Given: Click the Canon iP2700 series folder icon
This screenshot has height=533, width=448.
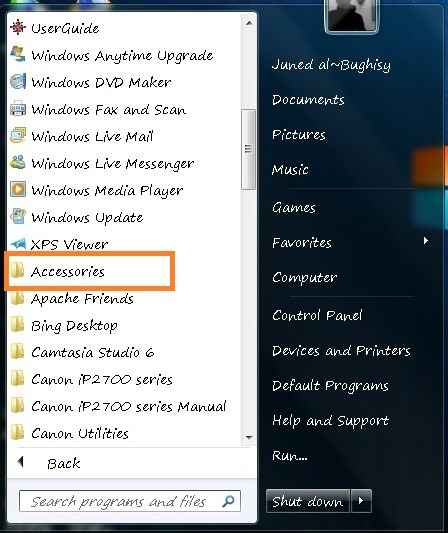Looking at the screenshot, I should (17, 378).
